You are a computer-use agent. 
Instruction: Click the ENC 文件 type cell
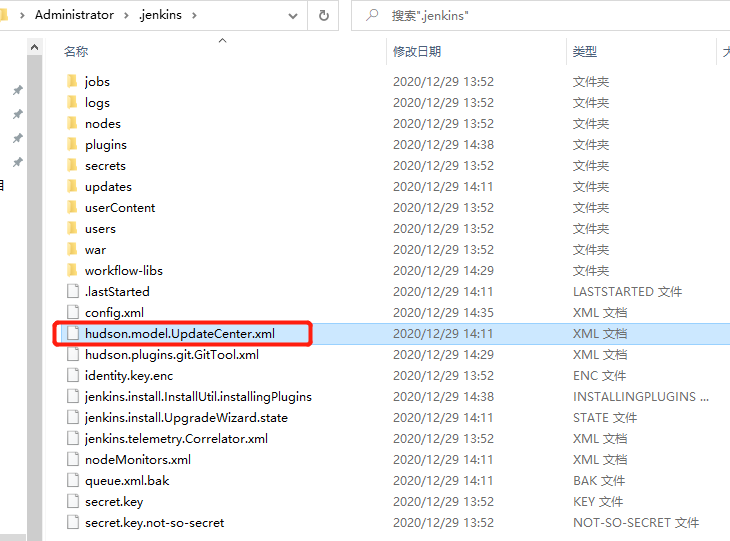tap(599, 376)
